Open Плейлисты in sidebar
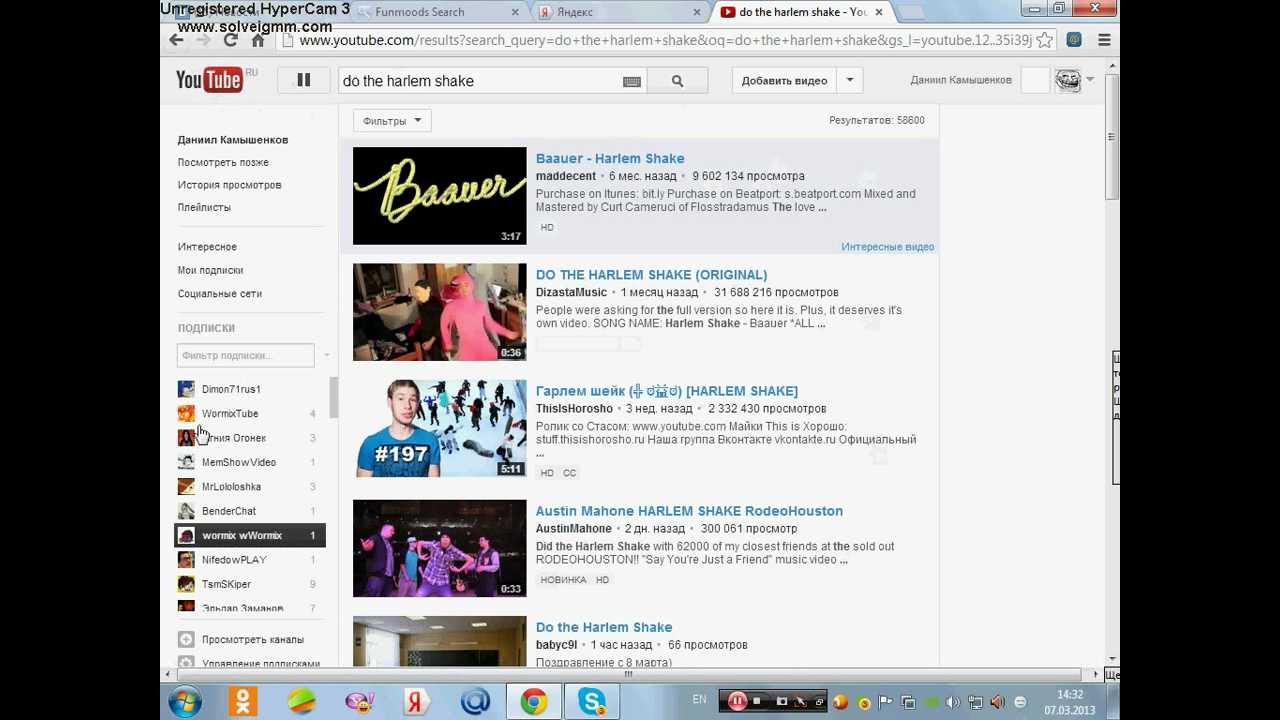Screen dimensions: 1280x720 (204, 207)
